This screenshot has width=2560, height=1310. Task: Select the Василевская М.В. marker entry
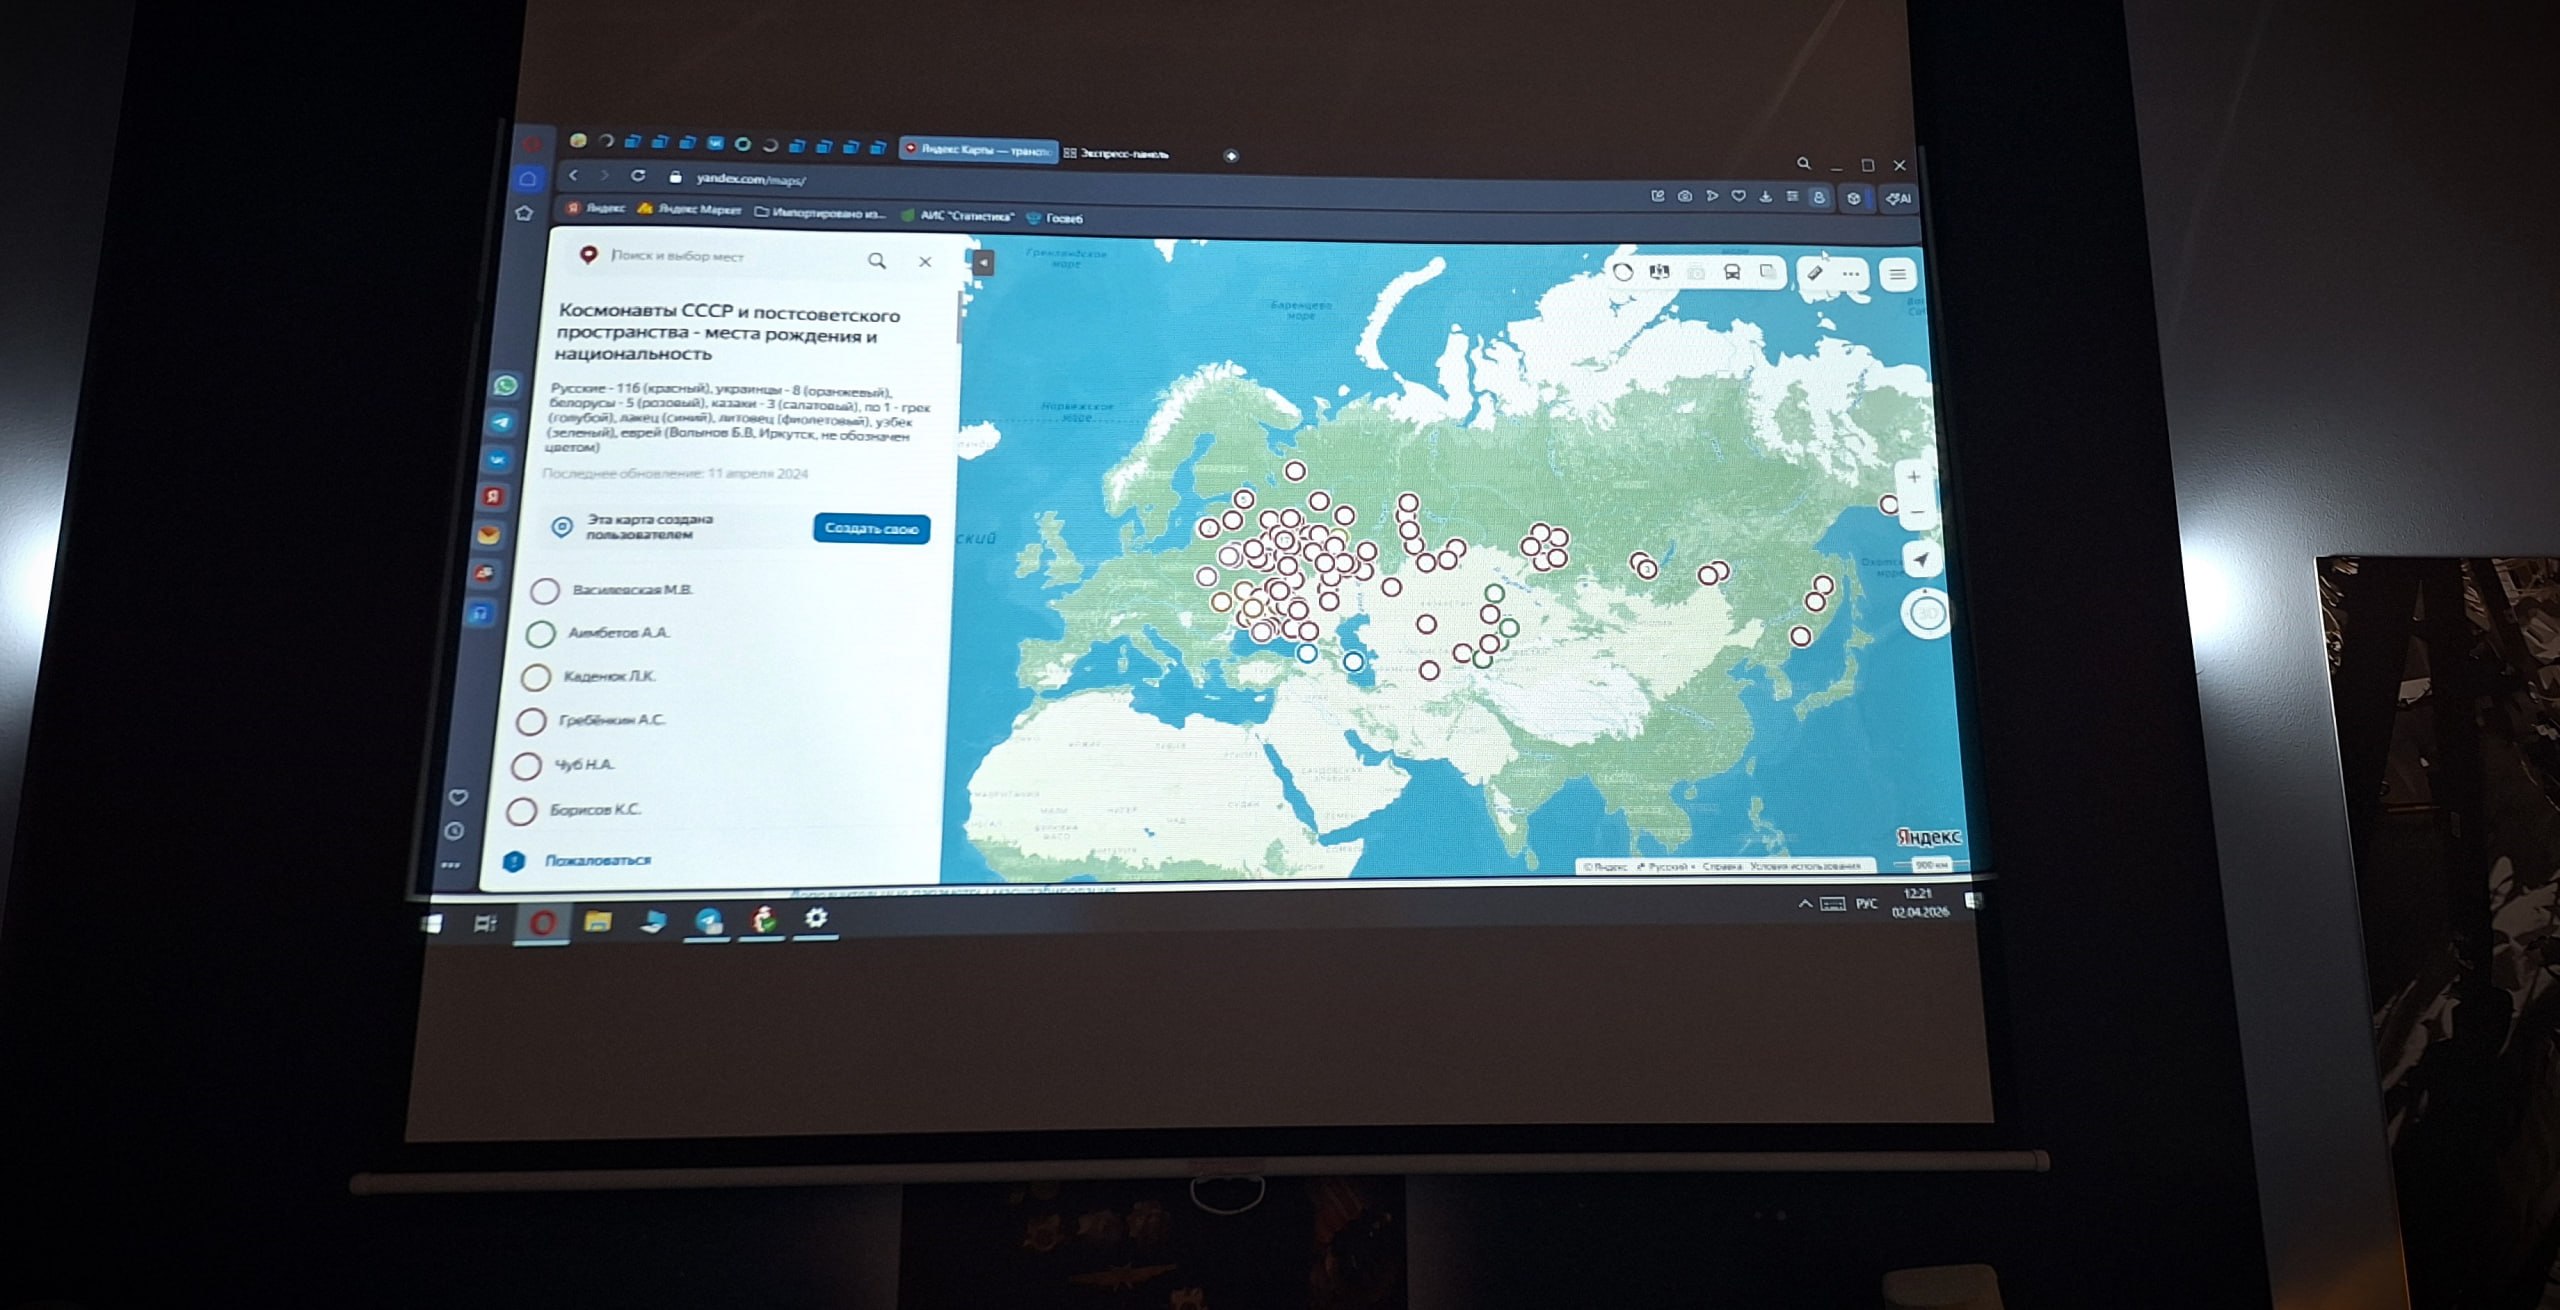click(631, 590)
